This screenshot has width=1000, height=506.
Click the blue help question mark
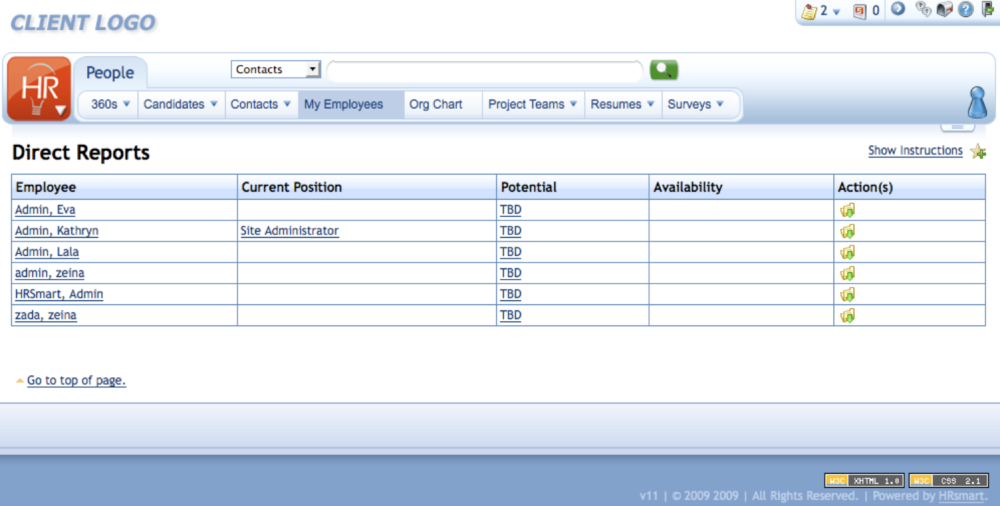coord(966,9)
